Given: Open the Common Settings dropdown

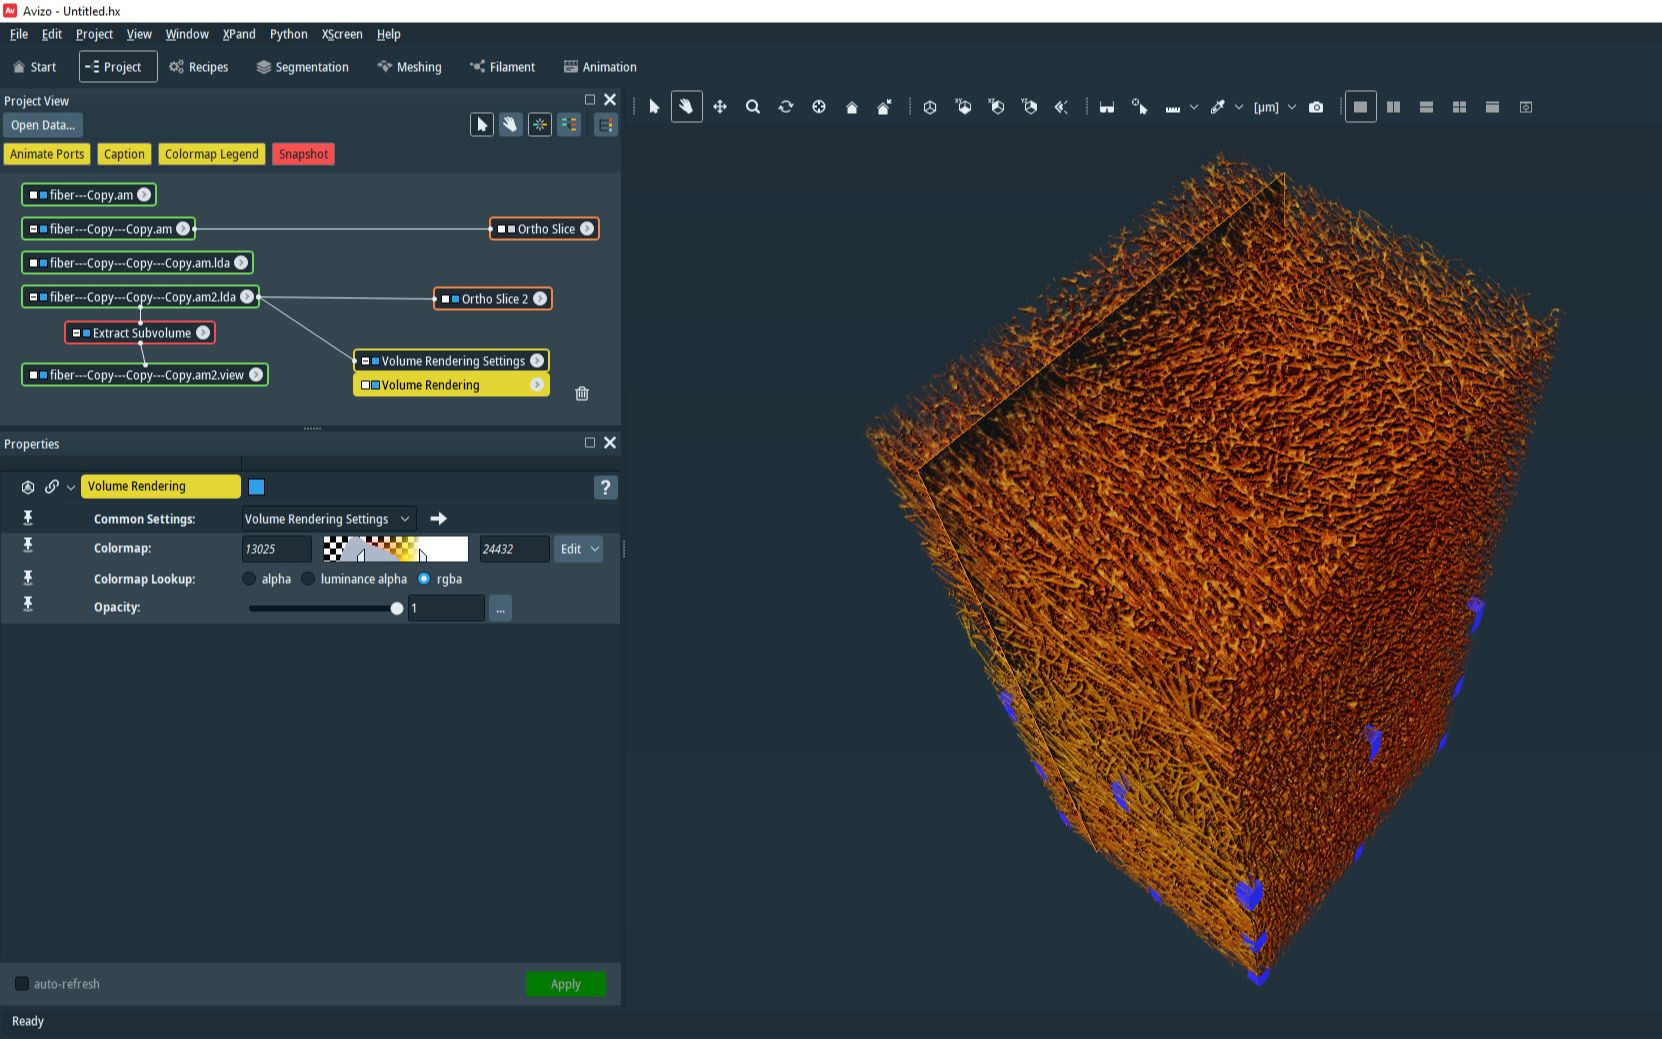Looking at the screenshot, I should point(328,519).
